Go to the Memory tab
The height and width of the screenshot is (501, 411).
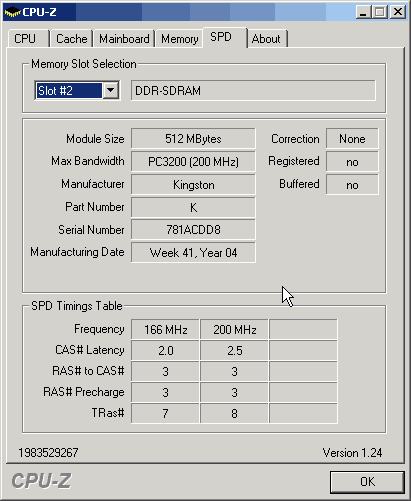pyautogui.click(x=179, y=39)
